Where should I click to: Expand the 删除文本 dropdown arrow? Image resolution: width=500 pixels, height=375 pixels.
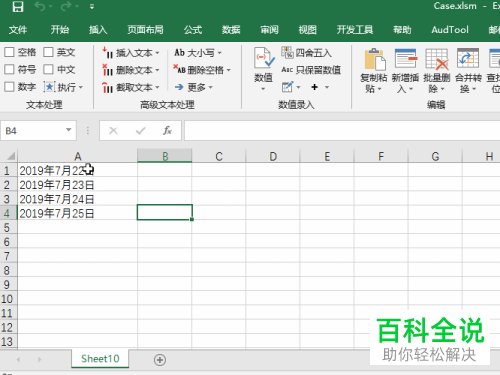[157, 70]
